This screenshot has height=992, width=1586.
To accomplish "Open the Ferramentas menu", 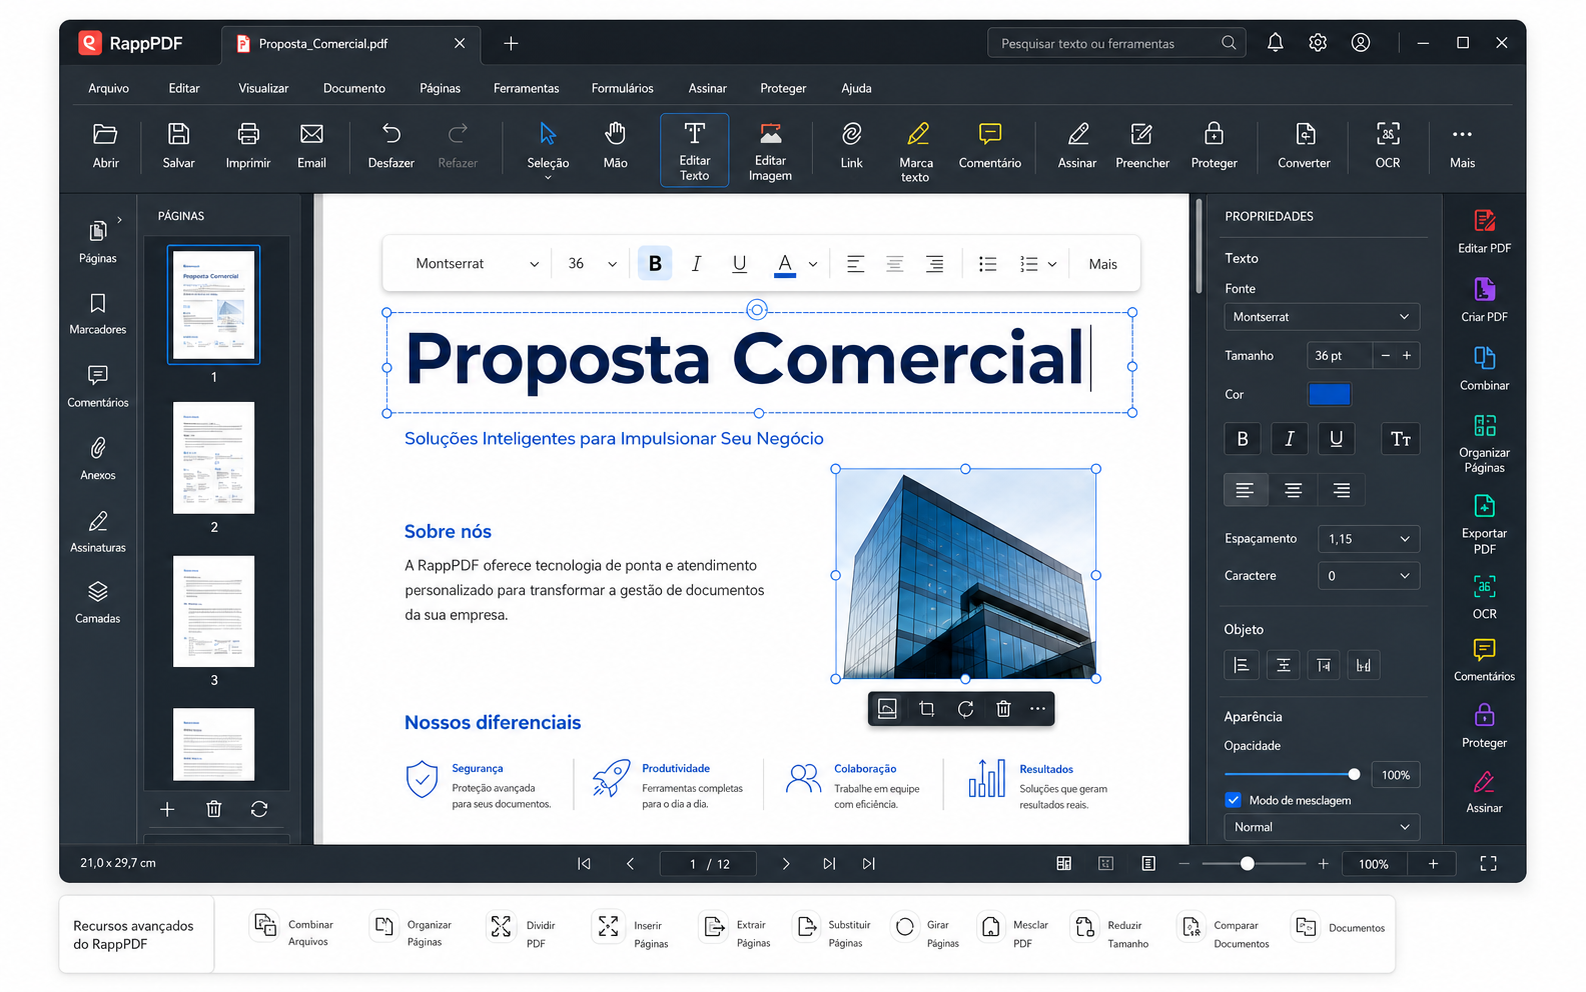I will pos(526,88).
